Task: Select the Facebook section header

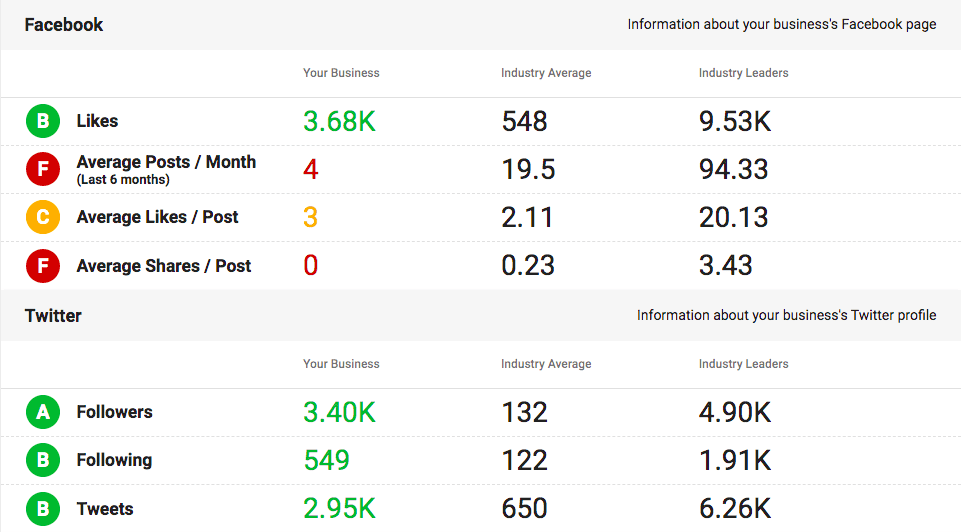Action: (64, 25)
